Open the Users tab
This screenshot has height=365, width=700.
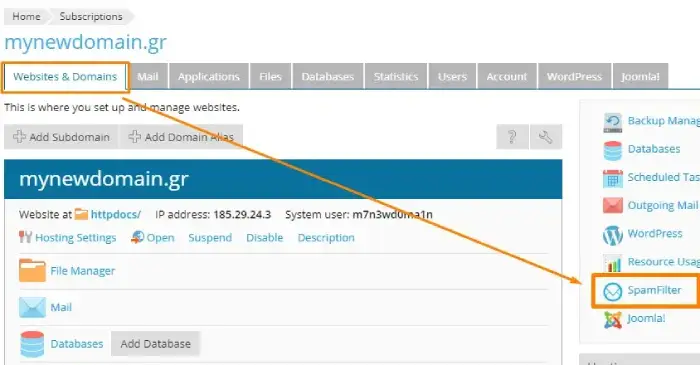[x=452, y=77]
